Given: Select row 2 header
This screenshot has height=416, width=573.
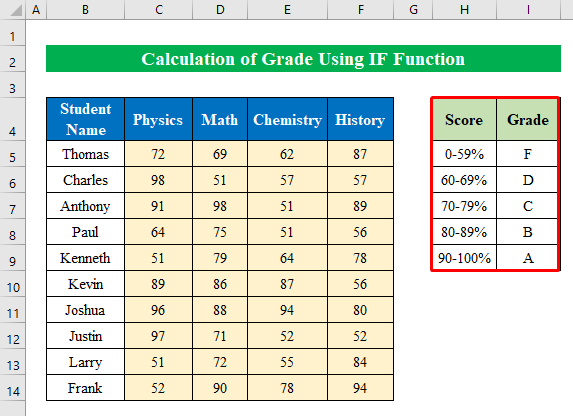Looking at the screenshot, I should click(x=13, y=59).
